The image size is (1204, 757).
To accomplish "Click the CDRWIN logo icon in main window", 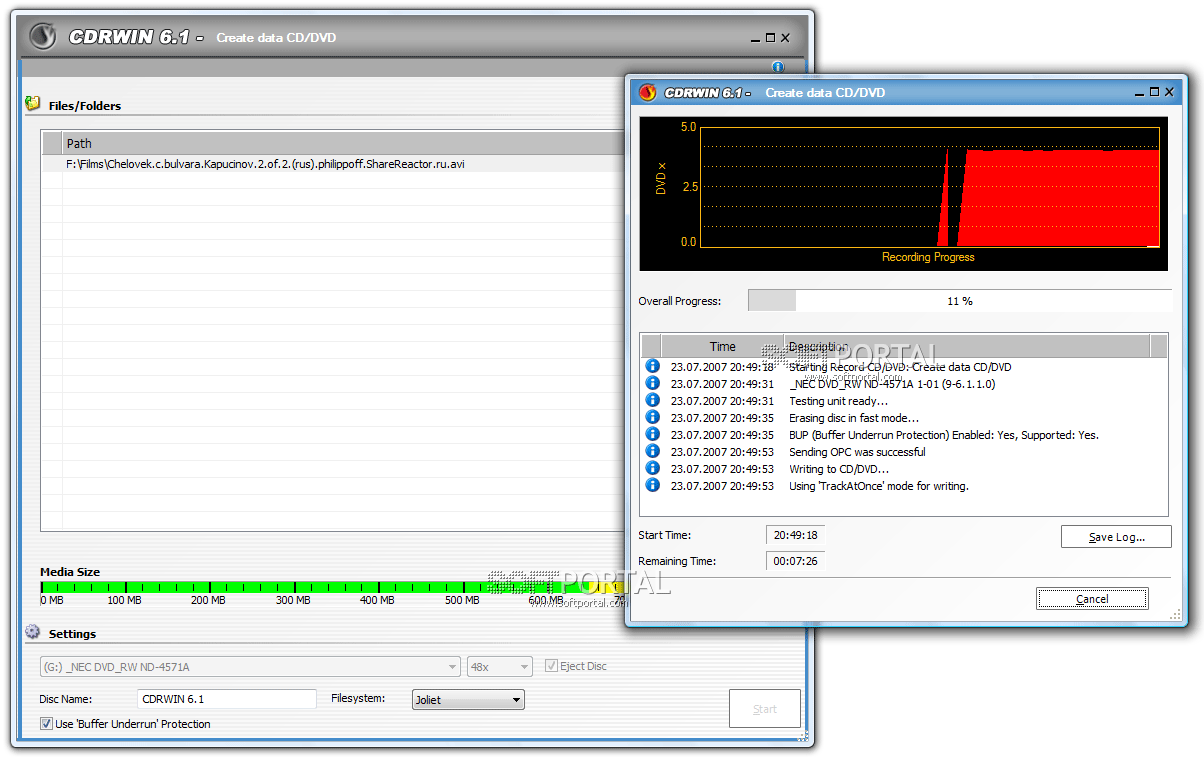I will coord(42,37).
